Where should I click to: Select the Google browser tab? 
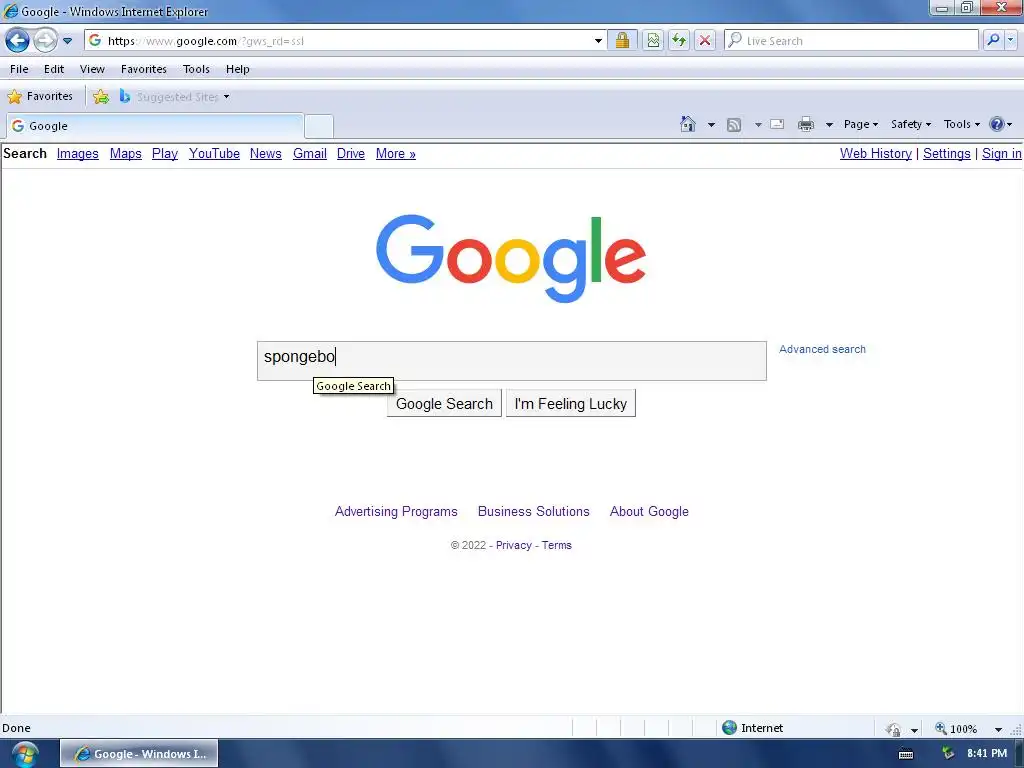tap(155, 125)
